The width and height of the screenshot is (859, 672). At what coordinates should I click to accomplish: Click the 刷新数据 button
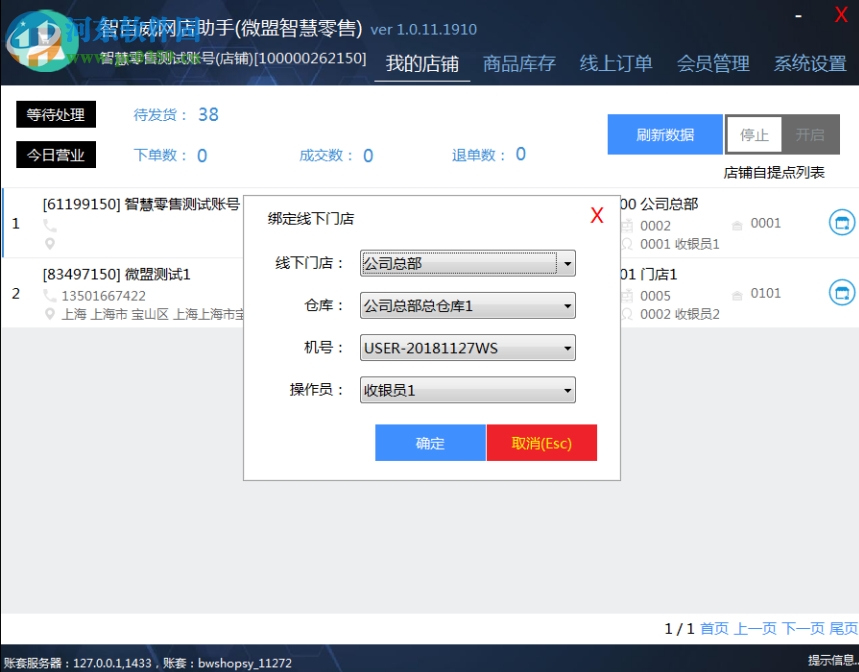click(664, 134)
